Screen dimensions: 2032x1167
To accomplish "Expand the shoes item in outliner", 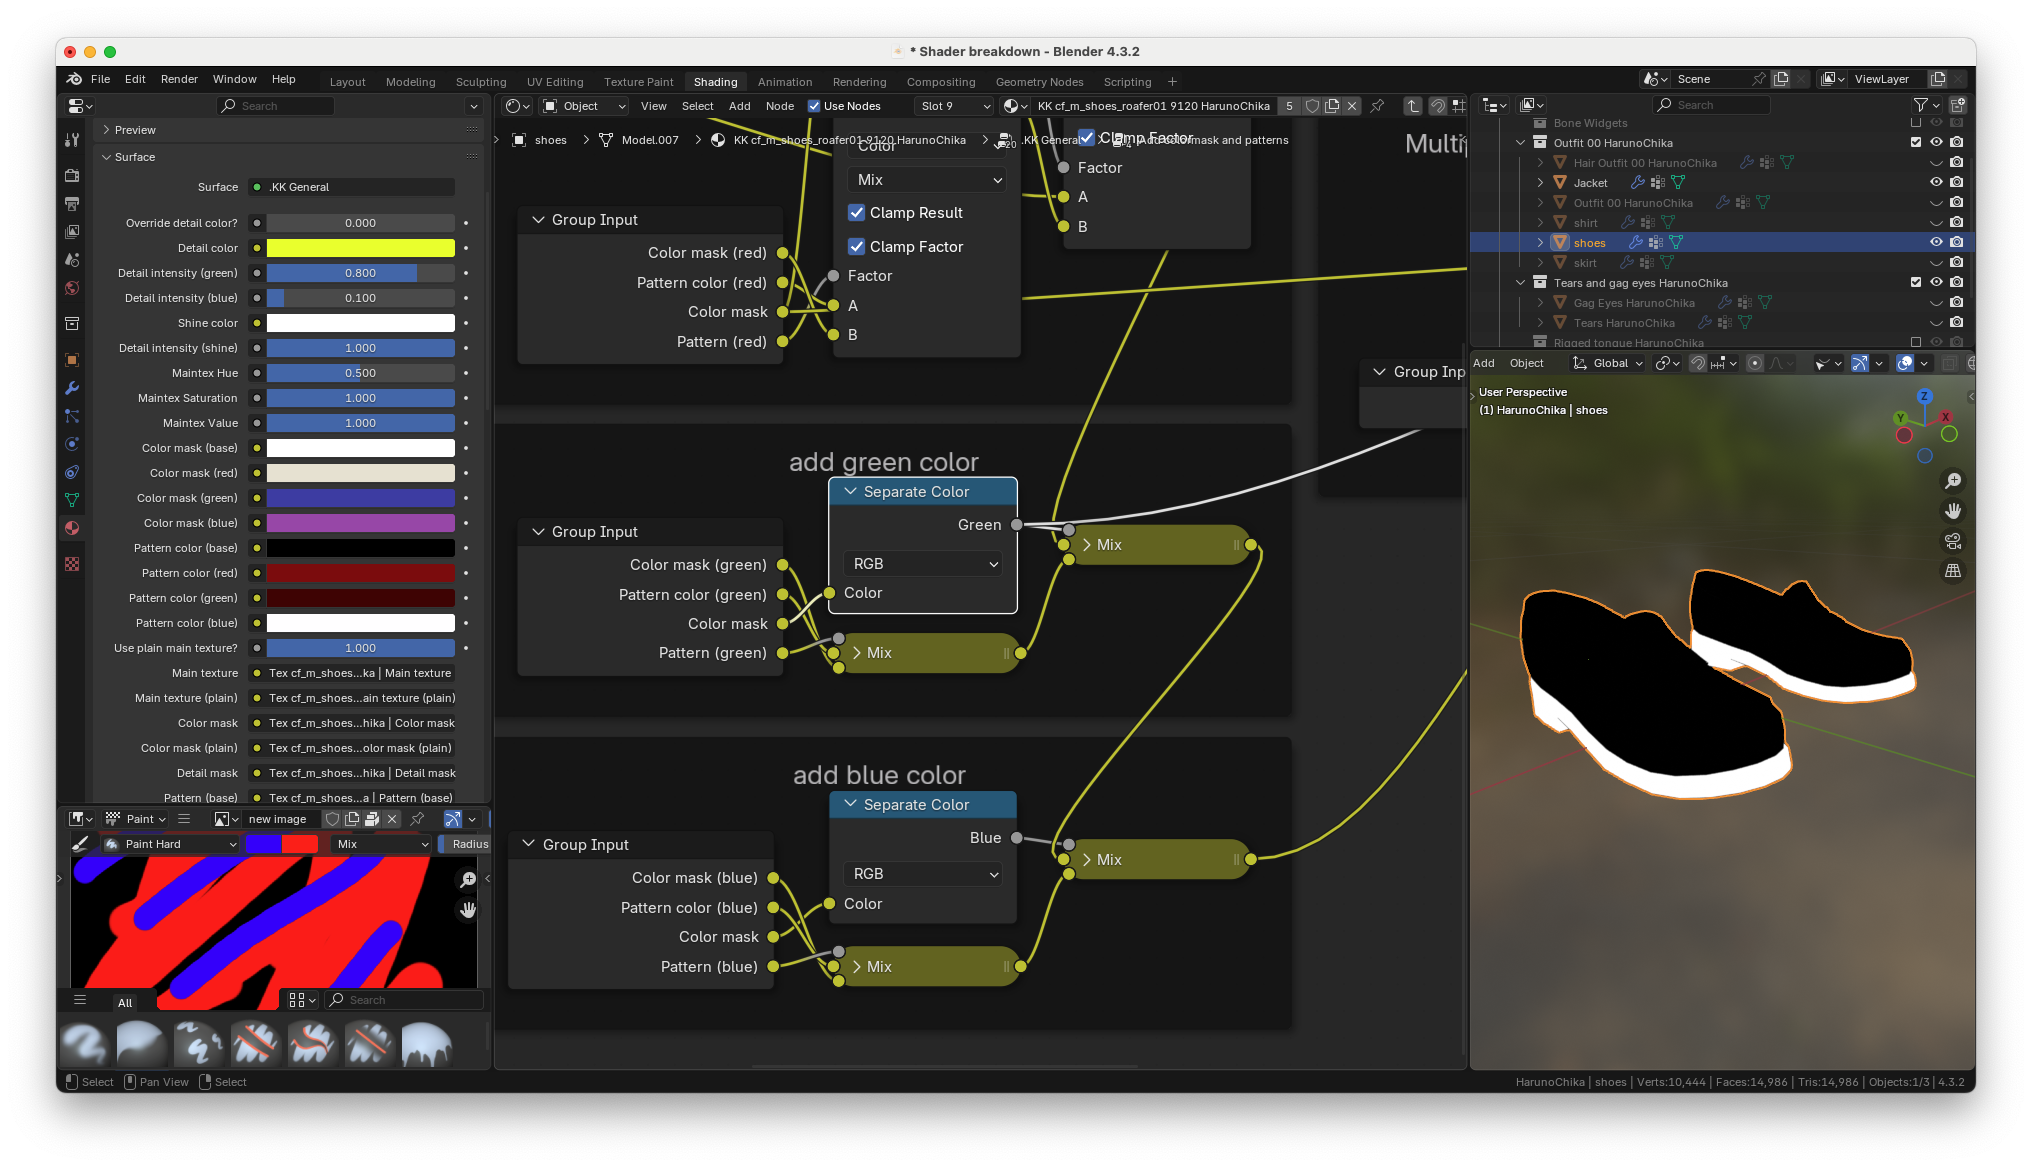I will click(1540, 243).
